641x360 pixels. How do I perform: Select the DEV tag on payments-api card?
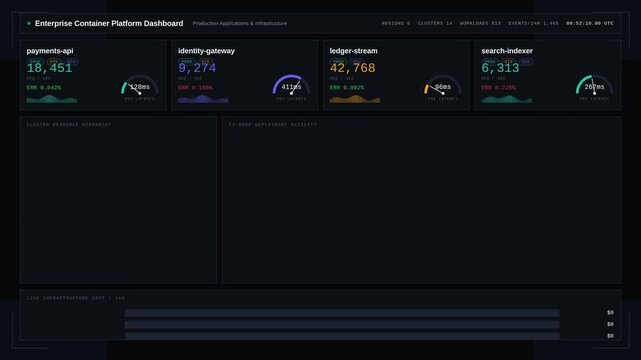point(71,61)
